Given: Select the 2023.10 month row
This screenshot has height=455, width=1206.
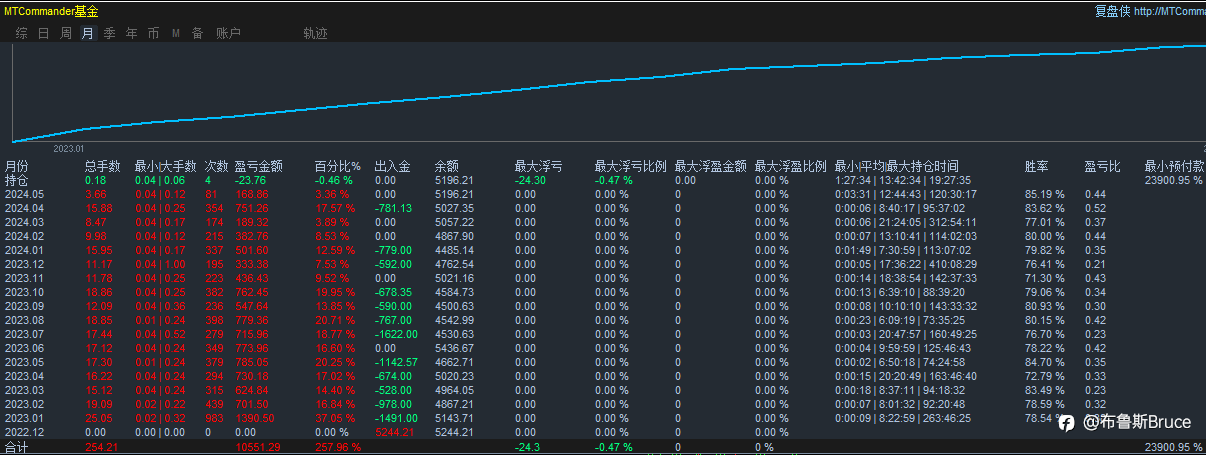Looking at the screenshot, I should (x=603, y=292).
